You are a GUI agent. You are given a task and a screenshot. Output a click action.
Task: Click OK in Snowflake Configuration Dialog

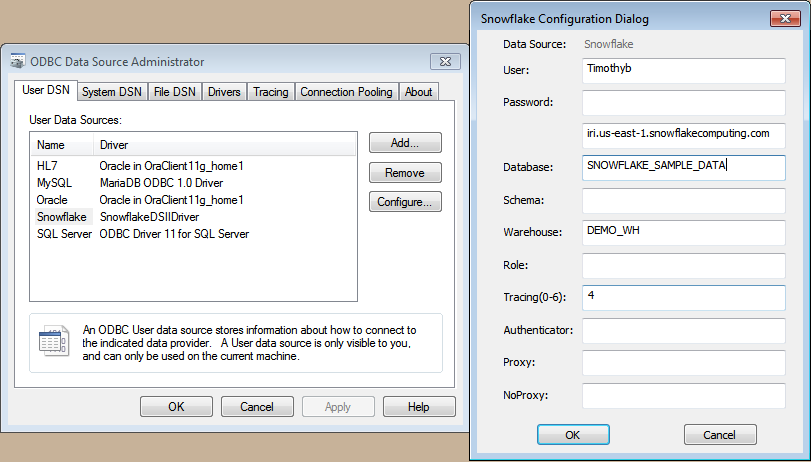tap(573, 435)
